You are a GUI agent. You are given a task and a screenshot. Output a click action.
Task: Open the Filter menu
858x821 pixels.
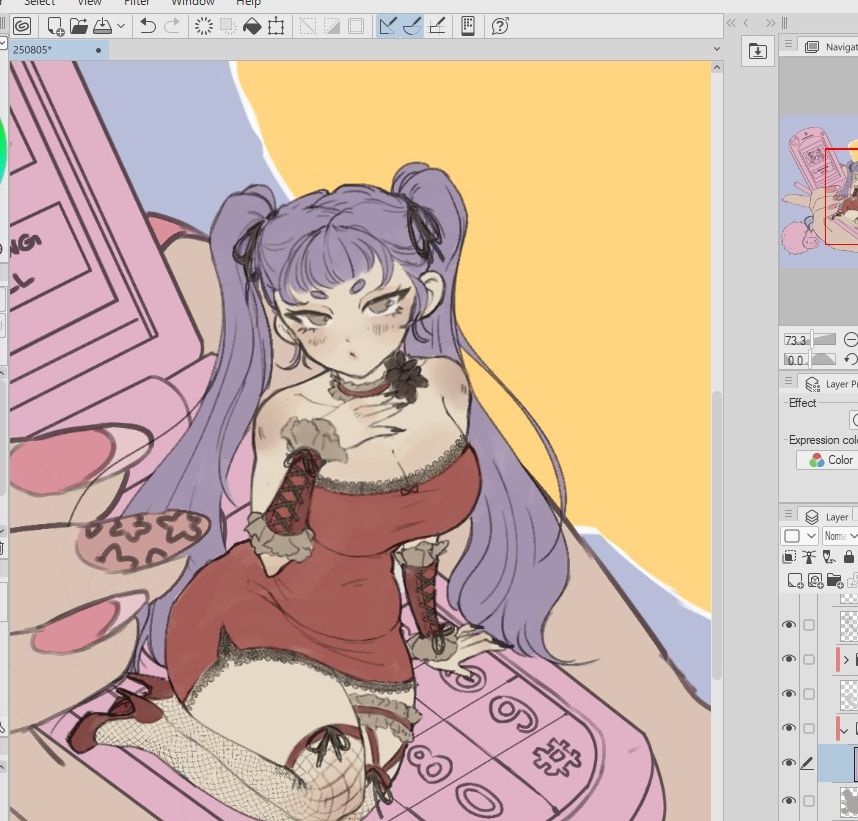[137, 3]
